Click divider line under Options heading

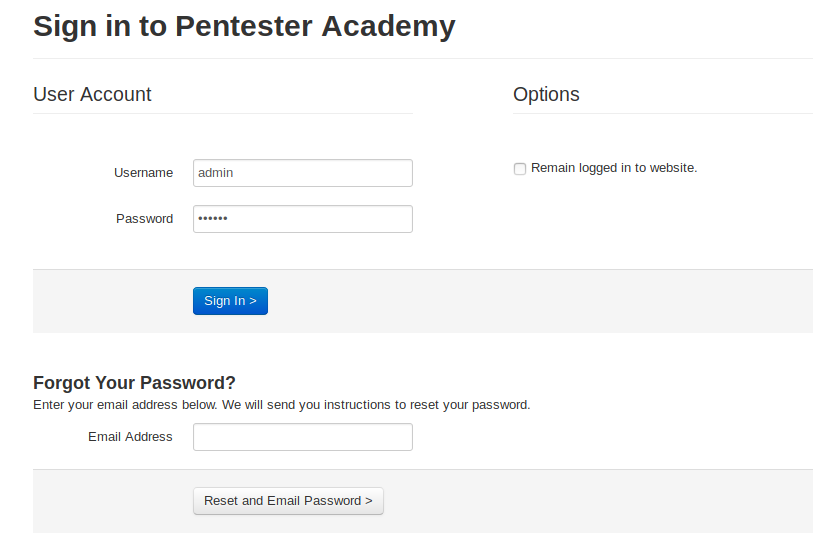[662, 113]
